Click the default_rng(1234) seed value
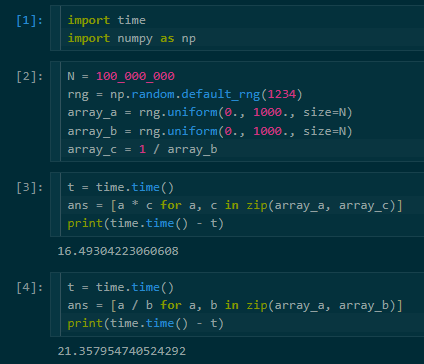This screenshot has height=364, width=424. [282, 94]
